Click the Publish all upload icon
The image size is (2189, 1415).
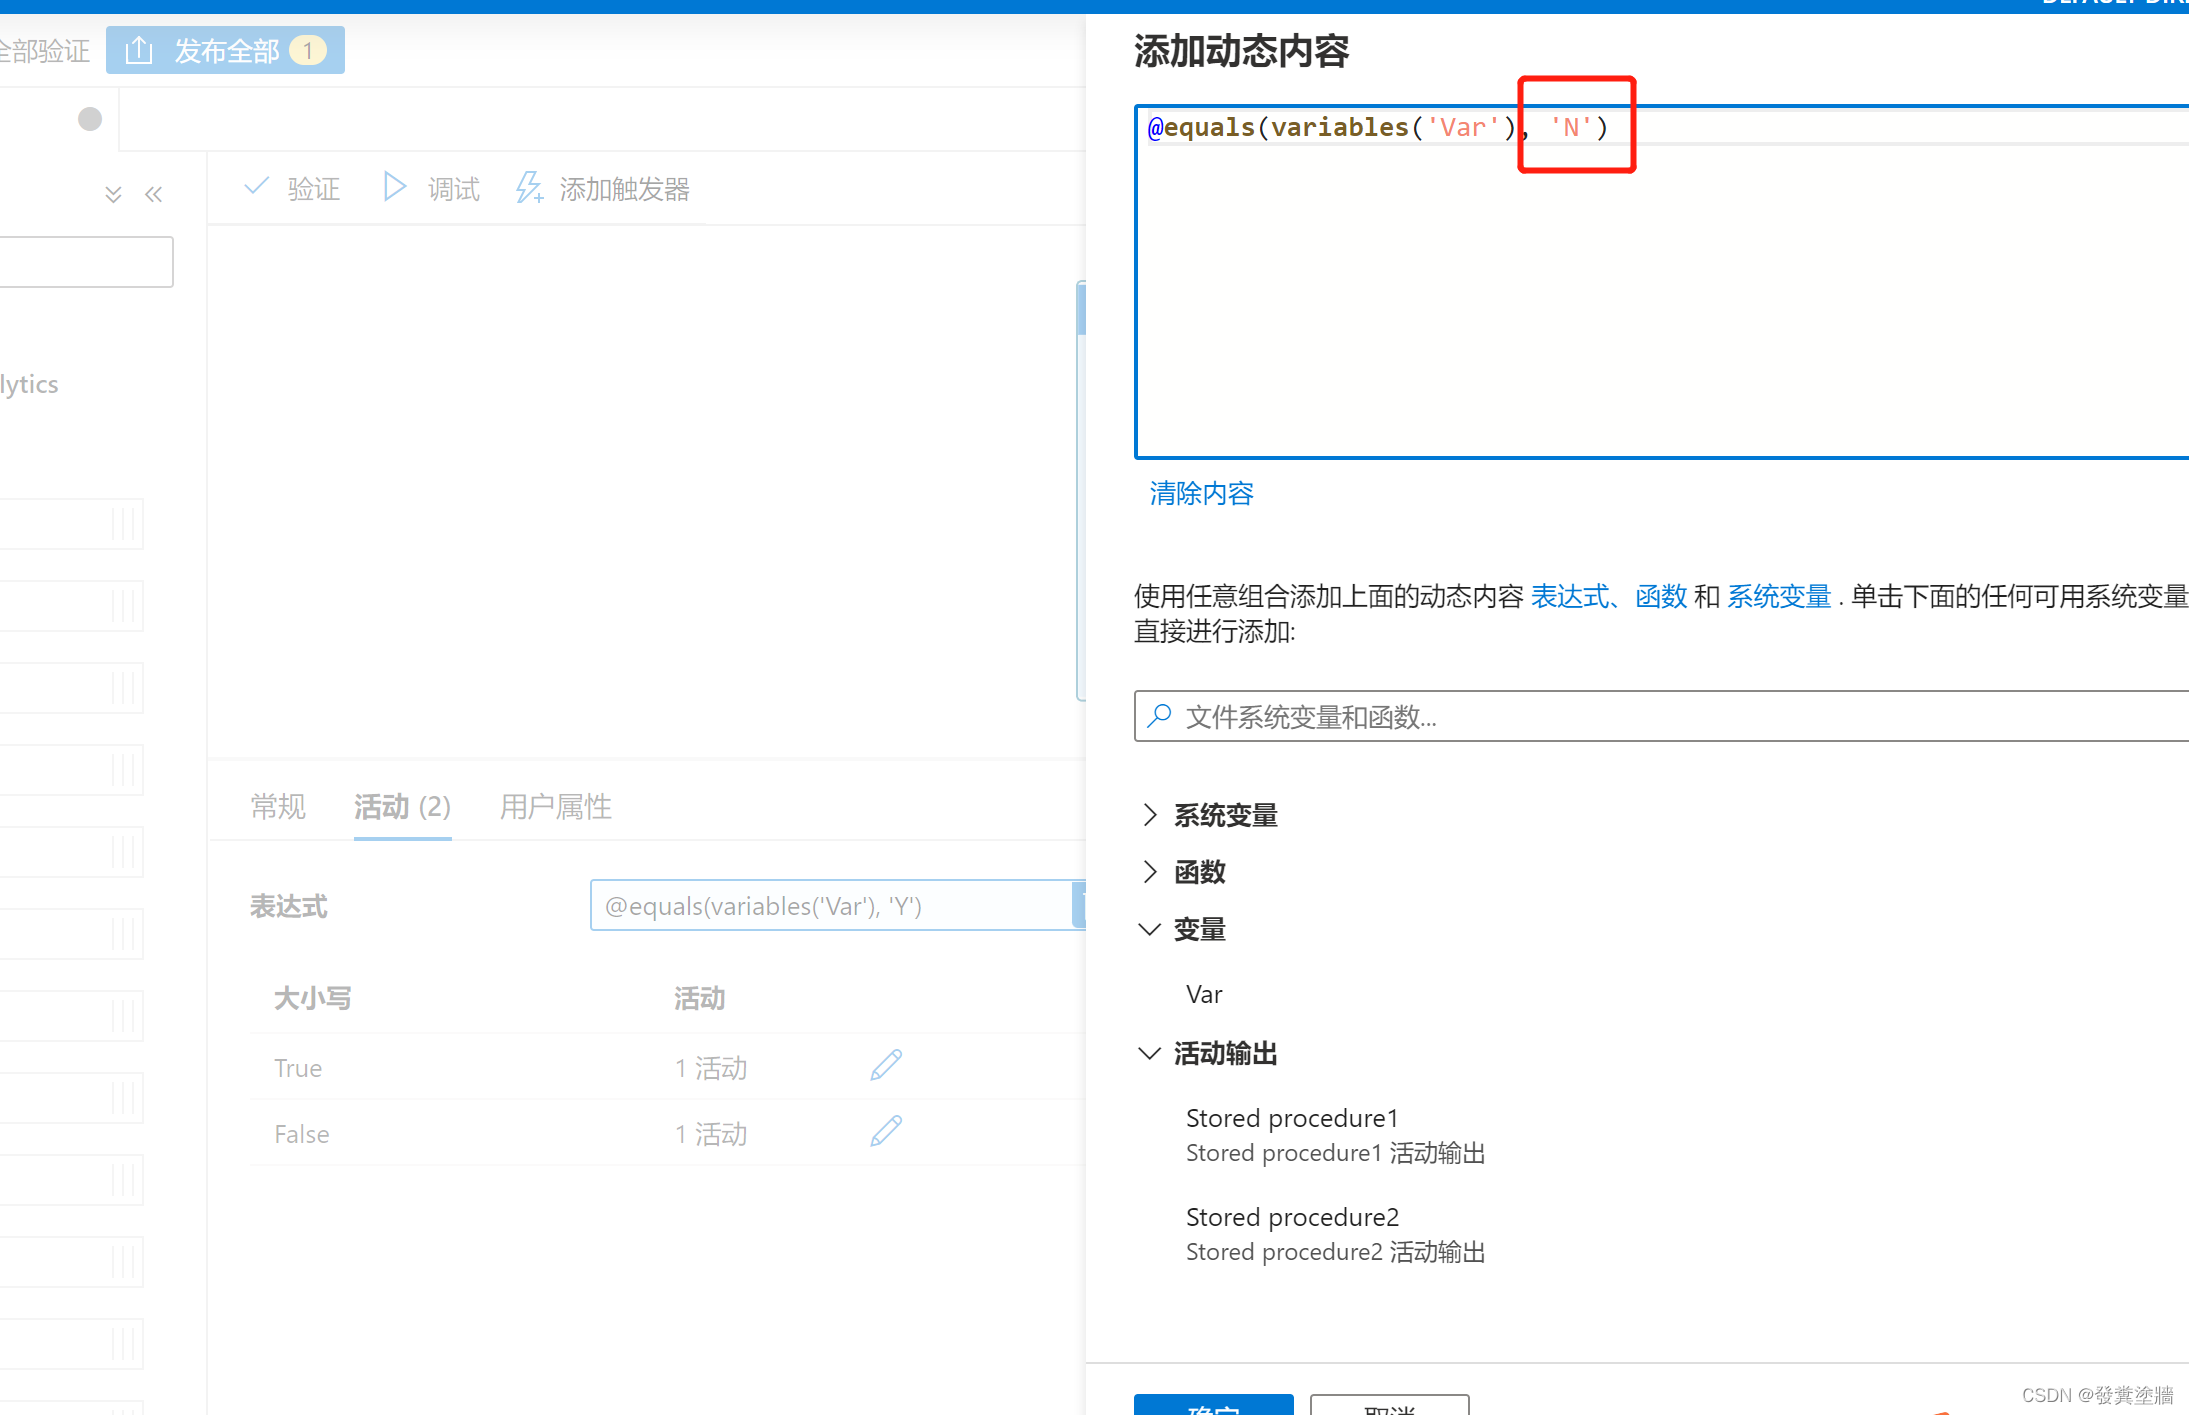140,50
